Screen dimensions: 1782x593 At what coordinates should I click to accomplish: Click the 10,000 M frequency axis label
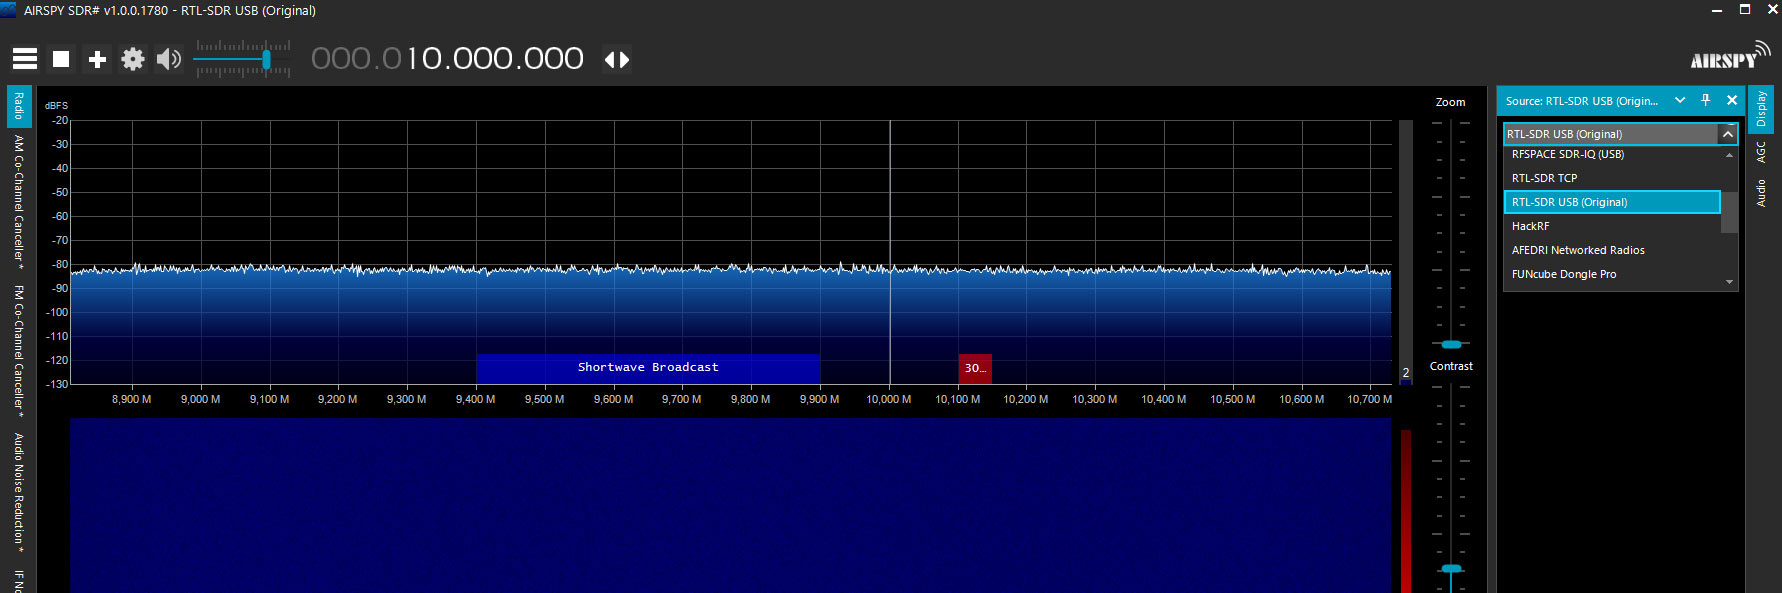(889, 399)
